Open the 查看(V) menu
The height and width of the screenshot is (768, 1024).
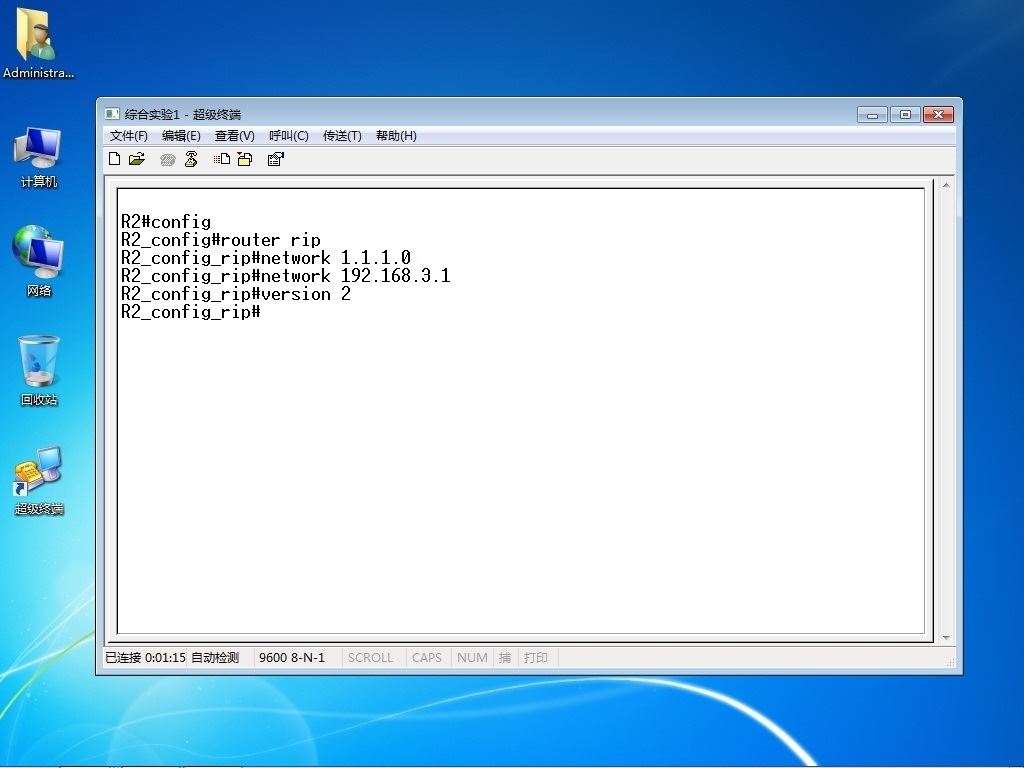(x=234, y=136)
